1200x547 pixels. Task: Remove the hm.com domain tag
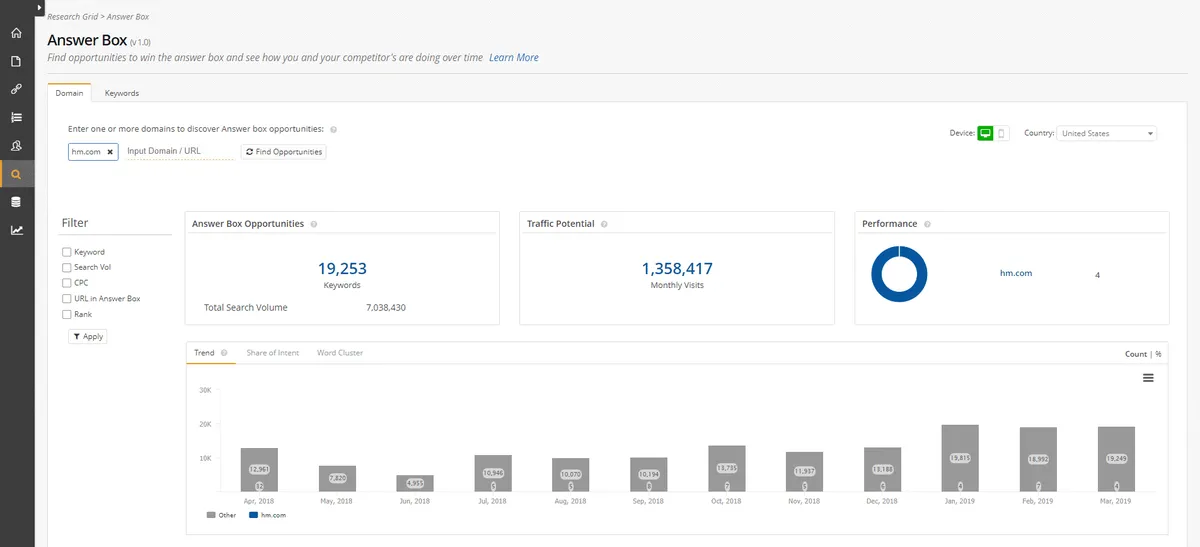click(110, 152)
